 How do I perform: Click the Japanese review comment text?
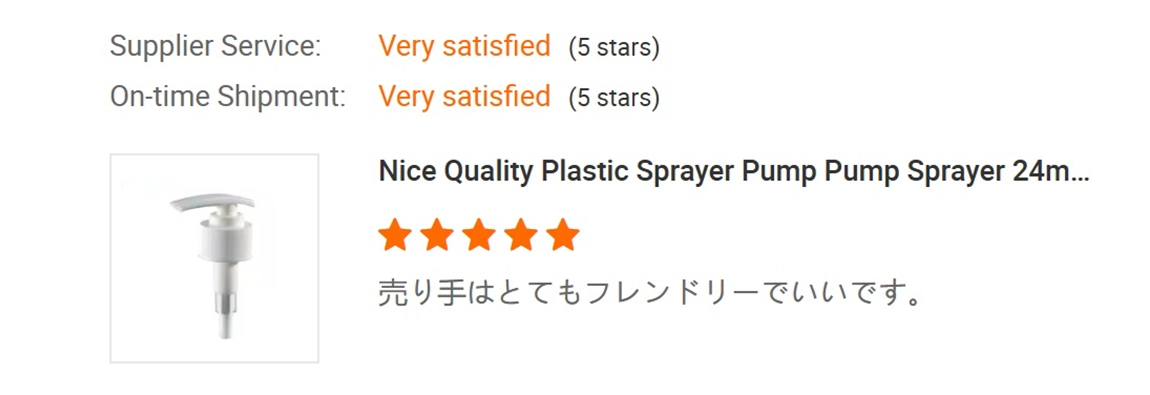pos(650,293)
